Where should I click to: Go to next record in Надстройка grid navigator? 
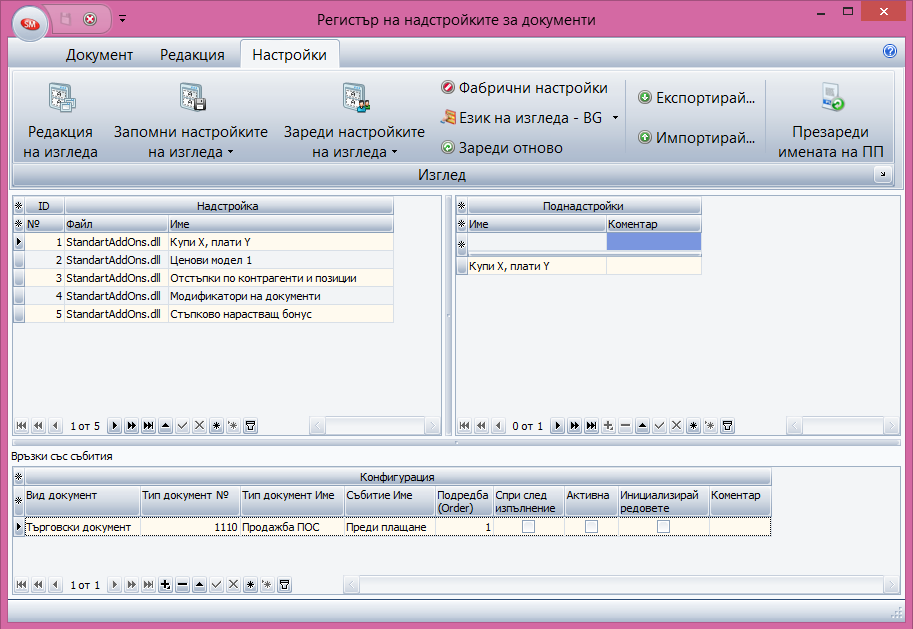tap(115, 426)
